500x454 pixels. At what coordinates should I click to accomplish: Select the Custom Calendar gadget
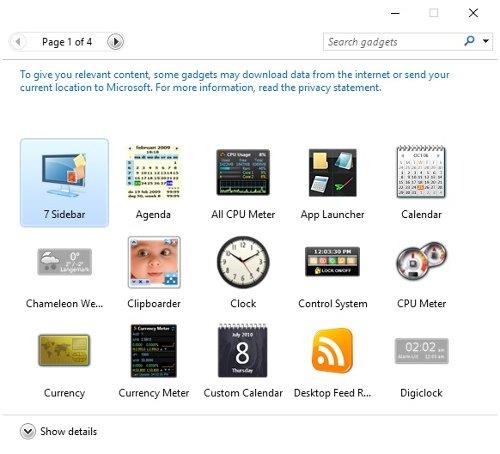(243, 350)
